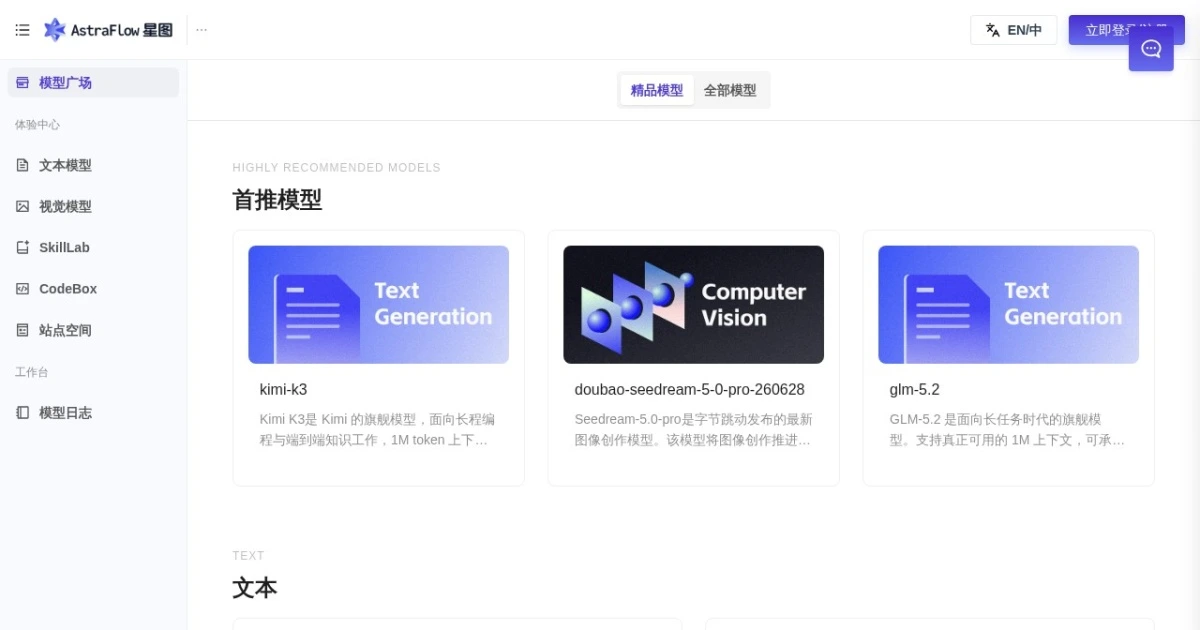Switch language with EN/中 button
This screenshot has width=1200, height=630.
pyautogui.click(x=1013, y=30)
